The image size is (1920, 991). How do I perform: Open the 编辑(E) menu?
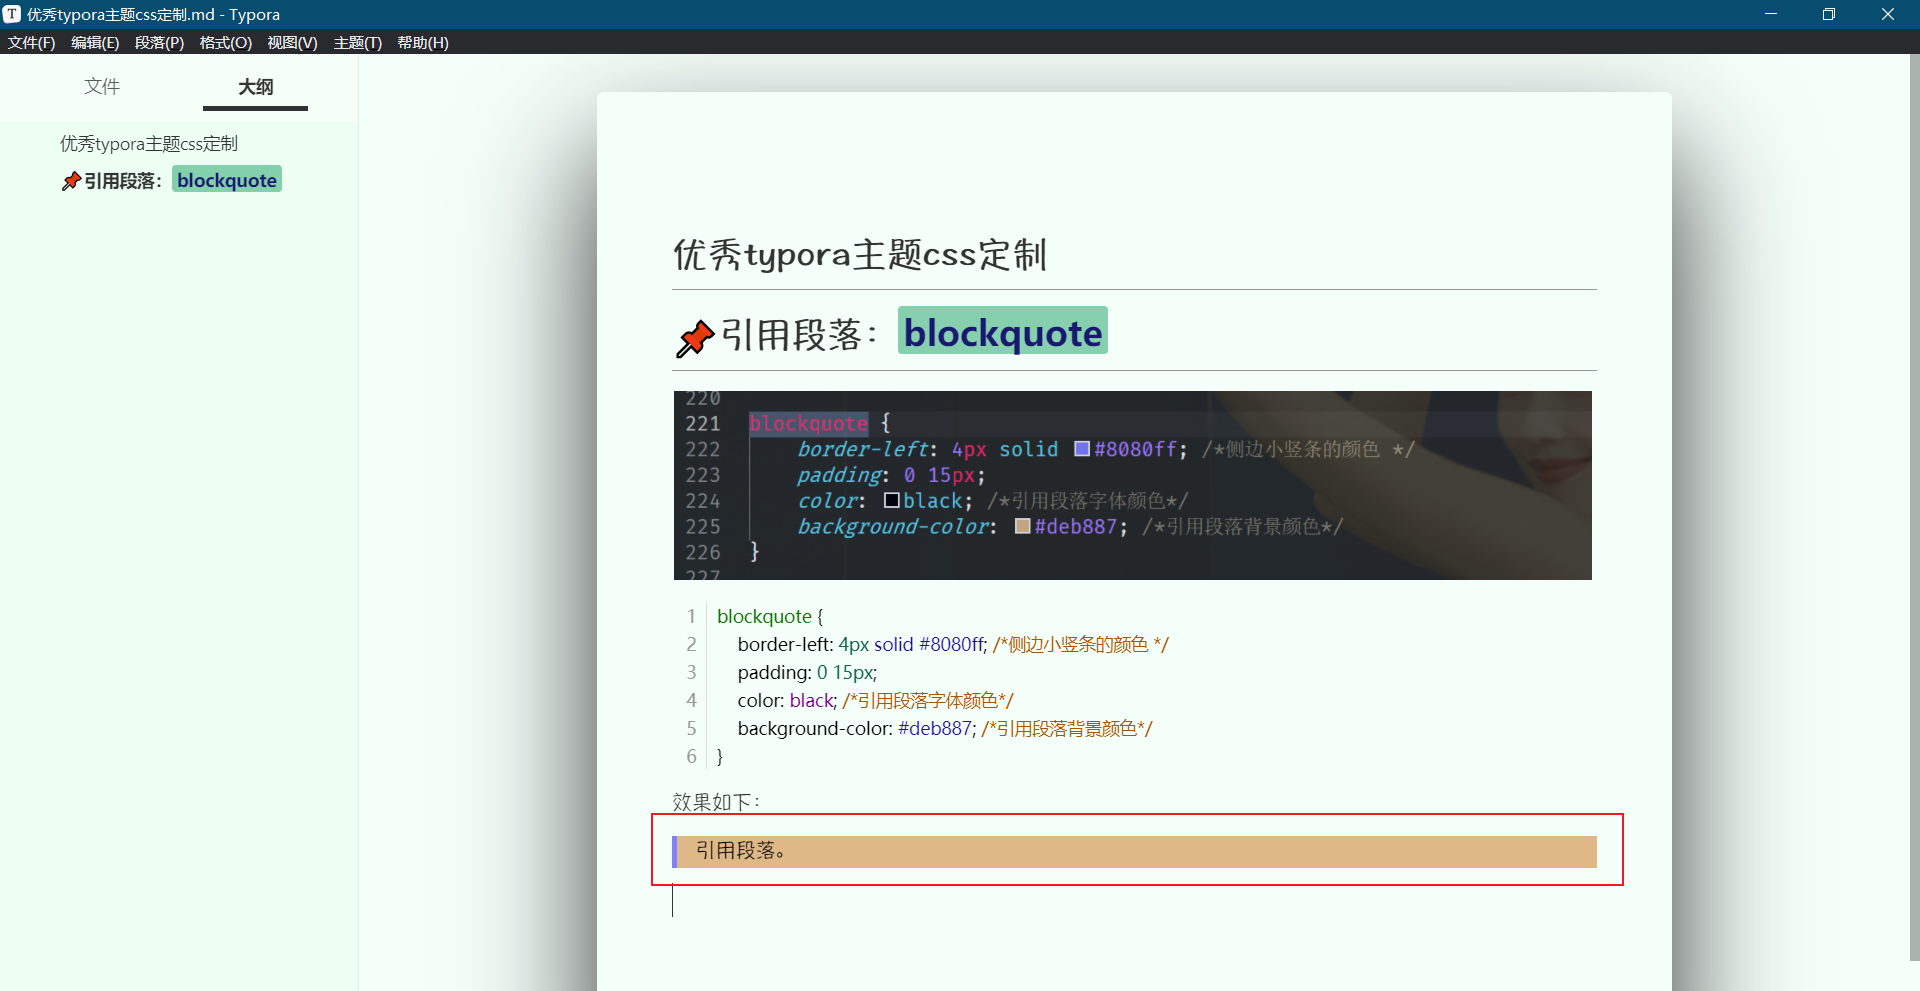(x=95, y=42)
